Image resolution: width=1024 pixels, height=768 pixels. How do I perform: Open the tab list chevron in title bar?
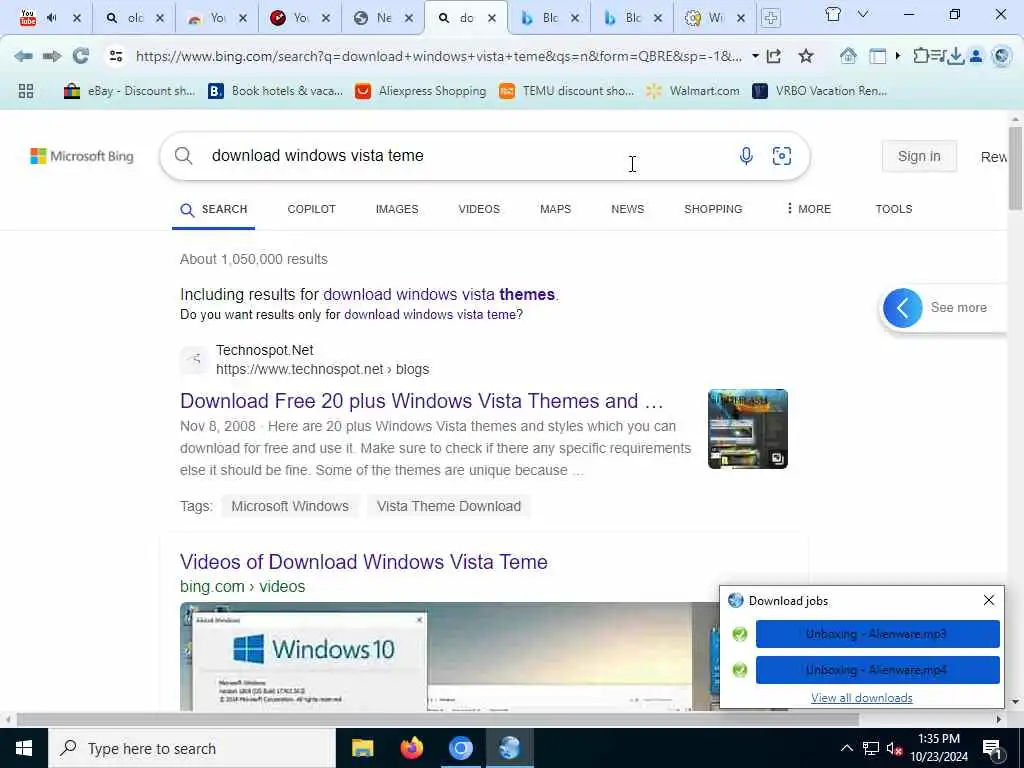(863, 14)
